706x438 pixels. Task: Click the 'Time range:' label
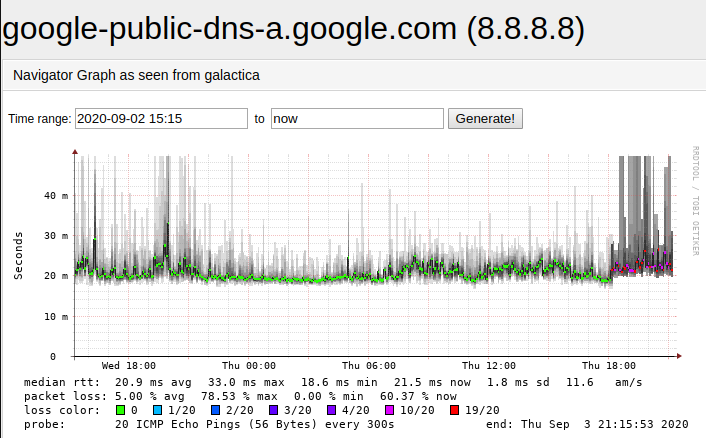pos(40,119)
